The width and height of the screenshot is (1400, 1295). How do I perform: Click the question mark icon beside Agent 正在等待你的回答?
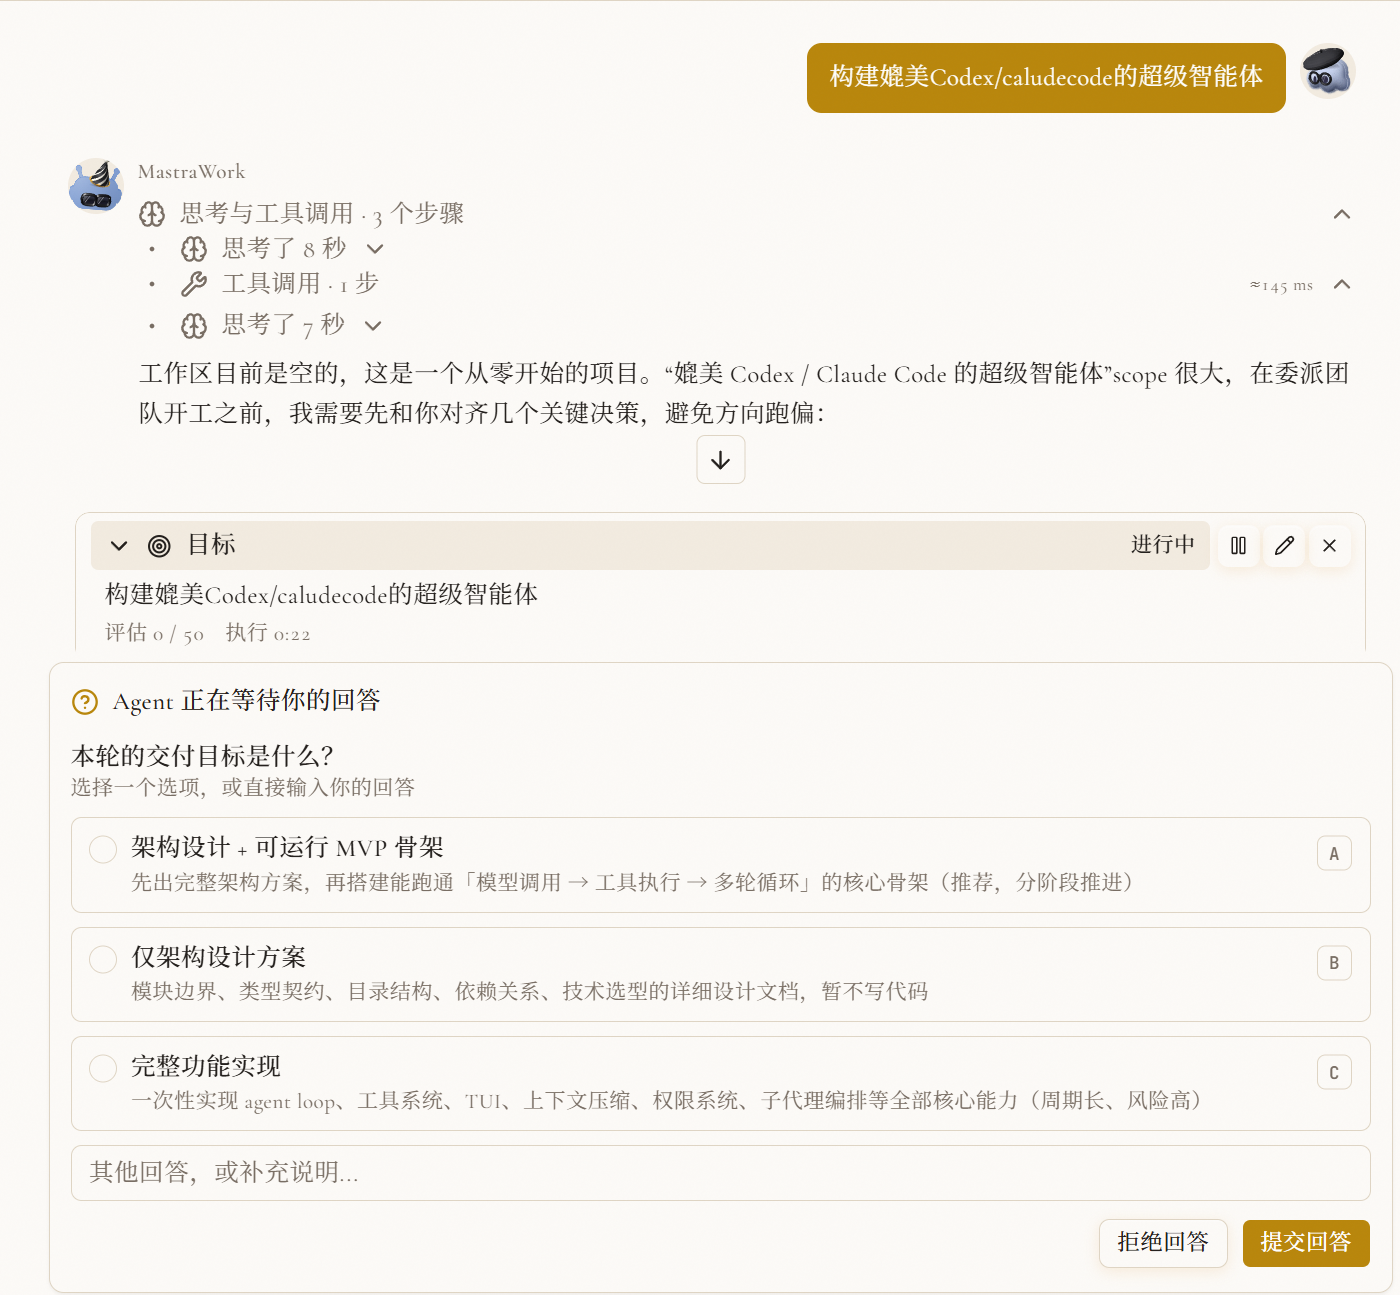coord(85,702)
